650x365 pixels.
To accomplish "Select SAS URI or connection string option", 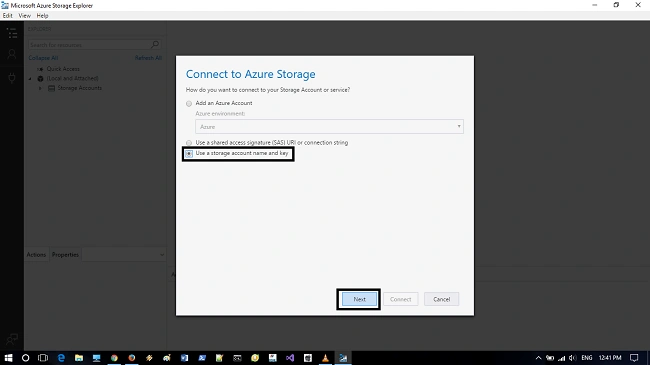I will pos(189,143).
